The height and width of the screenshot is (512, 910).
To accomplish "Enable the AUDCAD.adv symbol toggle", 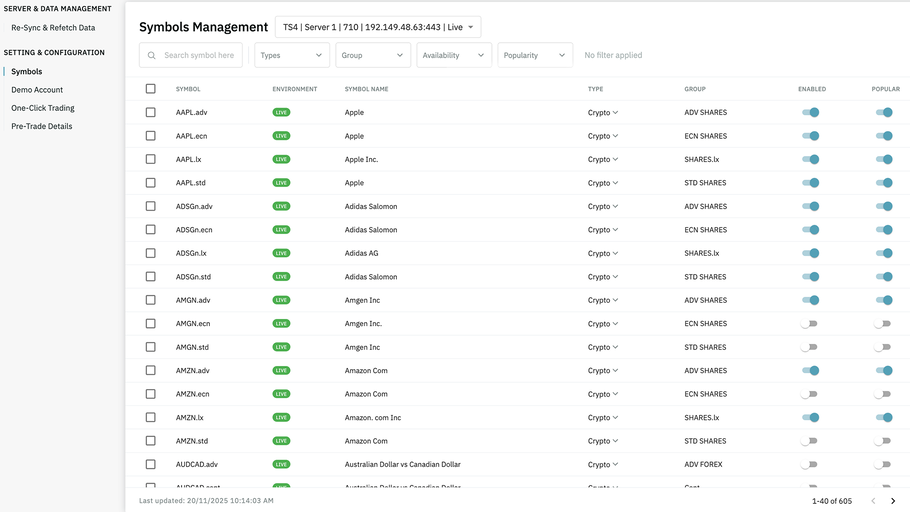I will (809, 464).
